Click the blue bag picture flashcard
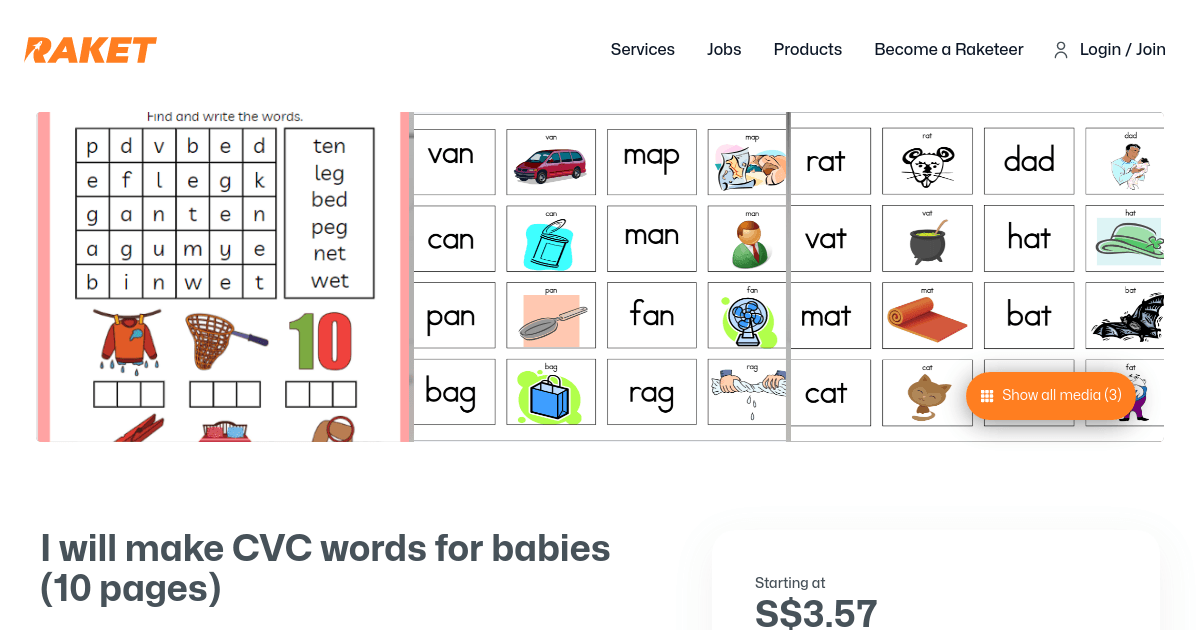The image size is (1200, 630). [x=550, y=392]
